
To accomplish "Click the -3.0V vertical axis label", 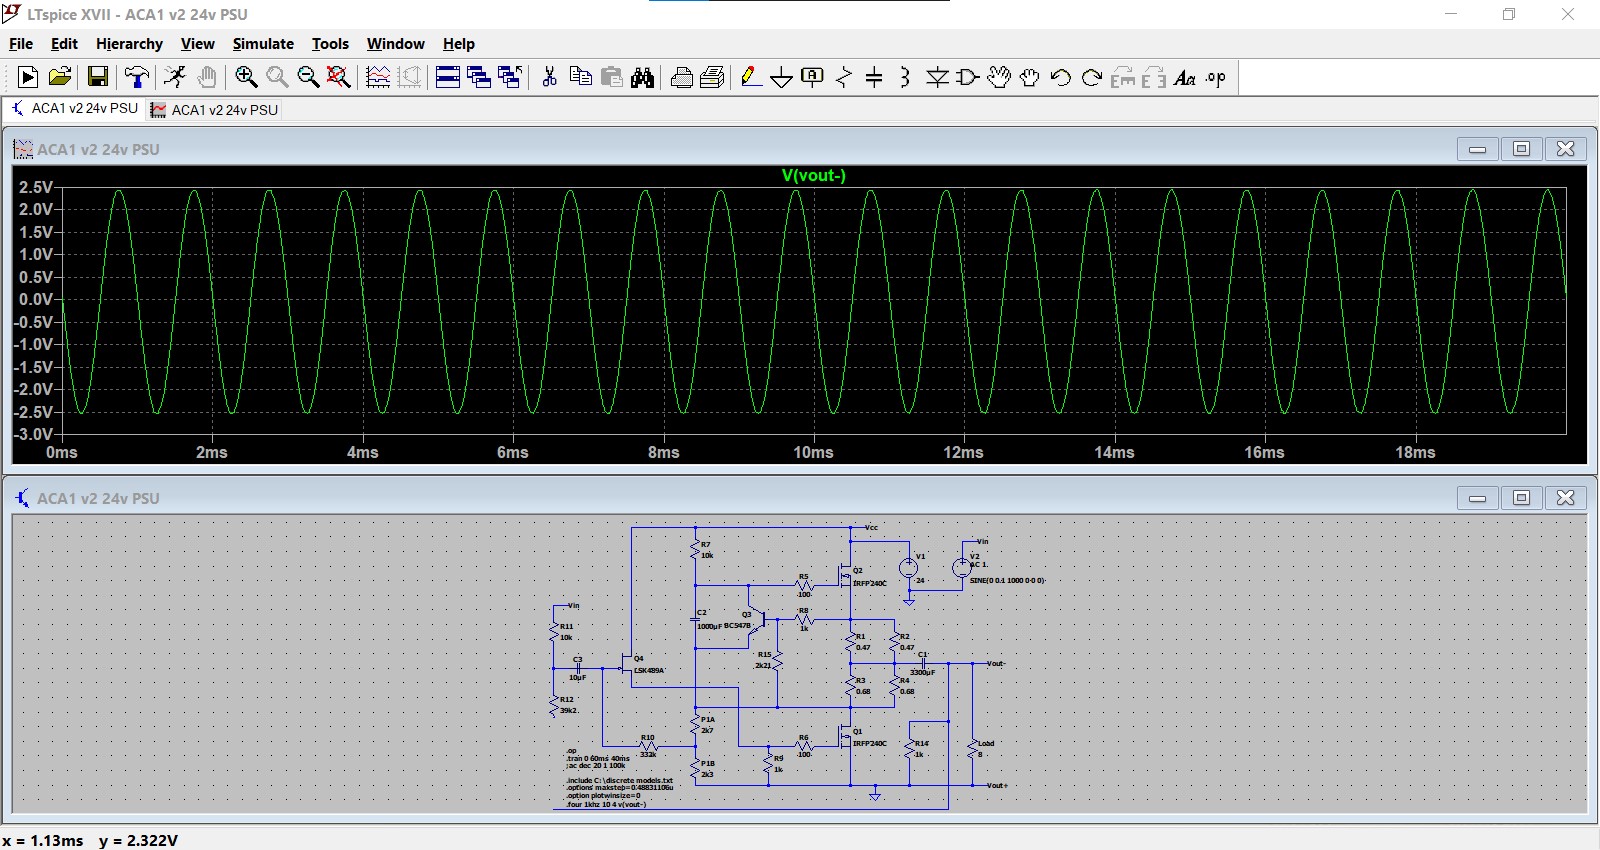I will [x=33, y=434].
